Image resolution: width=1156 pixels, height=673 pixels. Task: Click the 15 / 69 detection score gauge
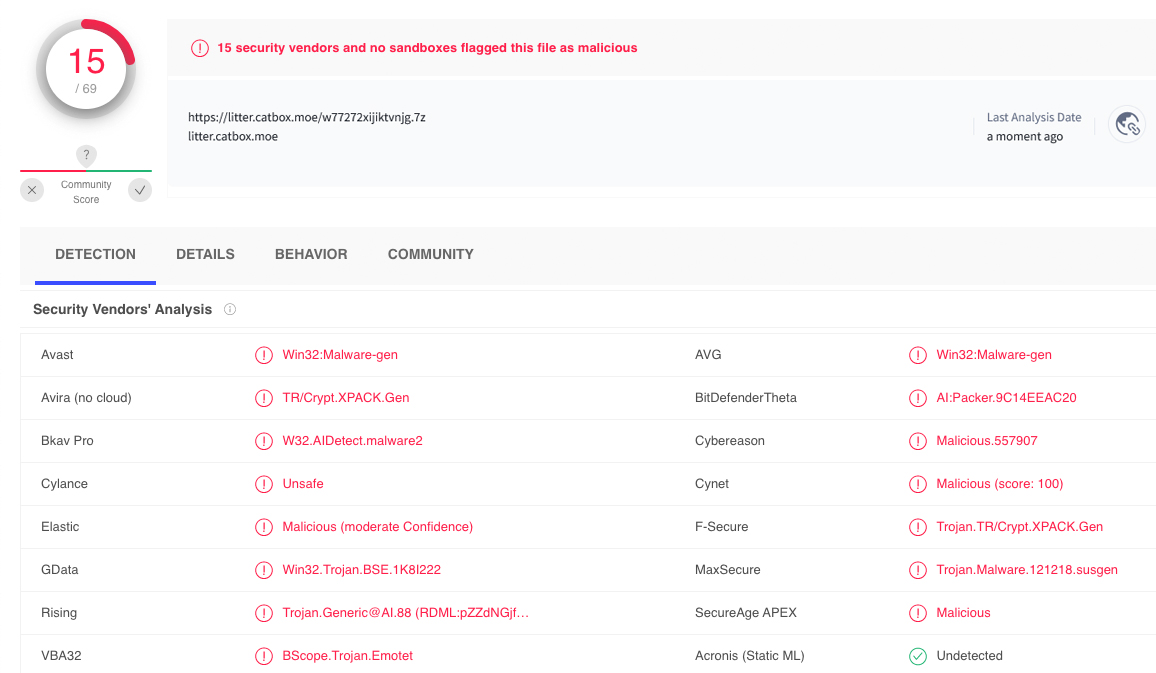86,69
